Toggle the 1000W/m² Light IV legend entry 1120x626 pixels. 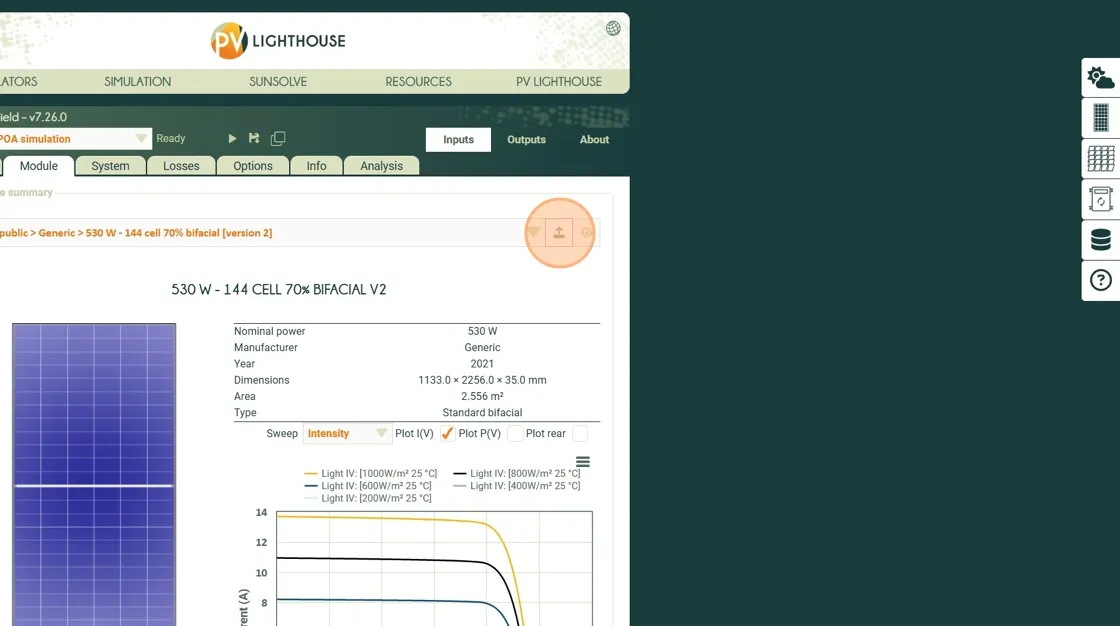click(370, 474)
